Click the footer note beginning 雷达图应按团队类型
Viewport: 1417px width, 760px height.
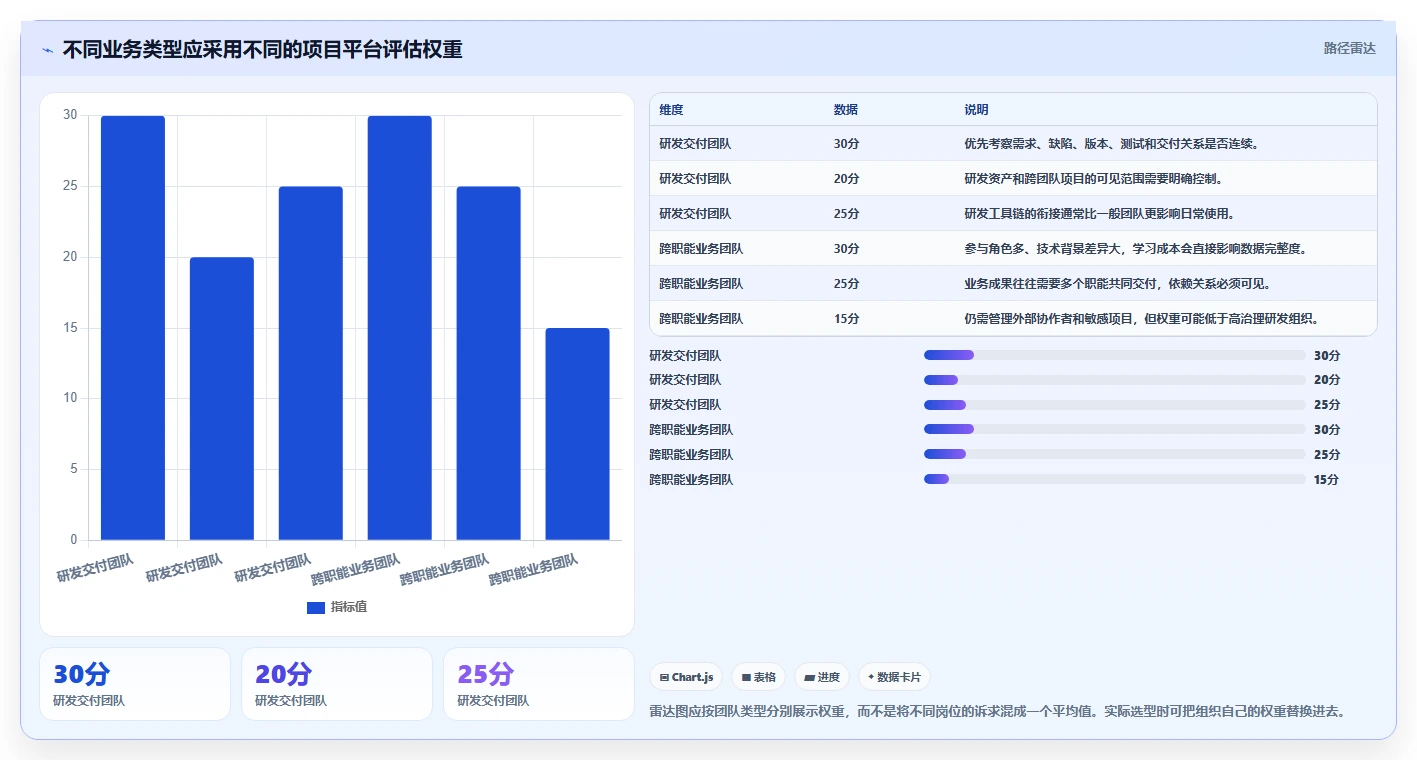998,712
